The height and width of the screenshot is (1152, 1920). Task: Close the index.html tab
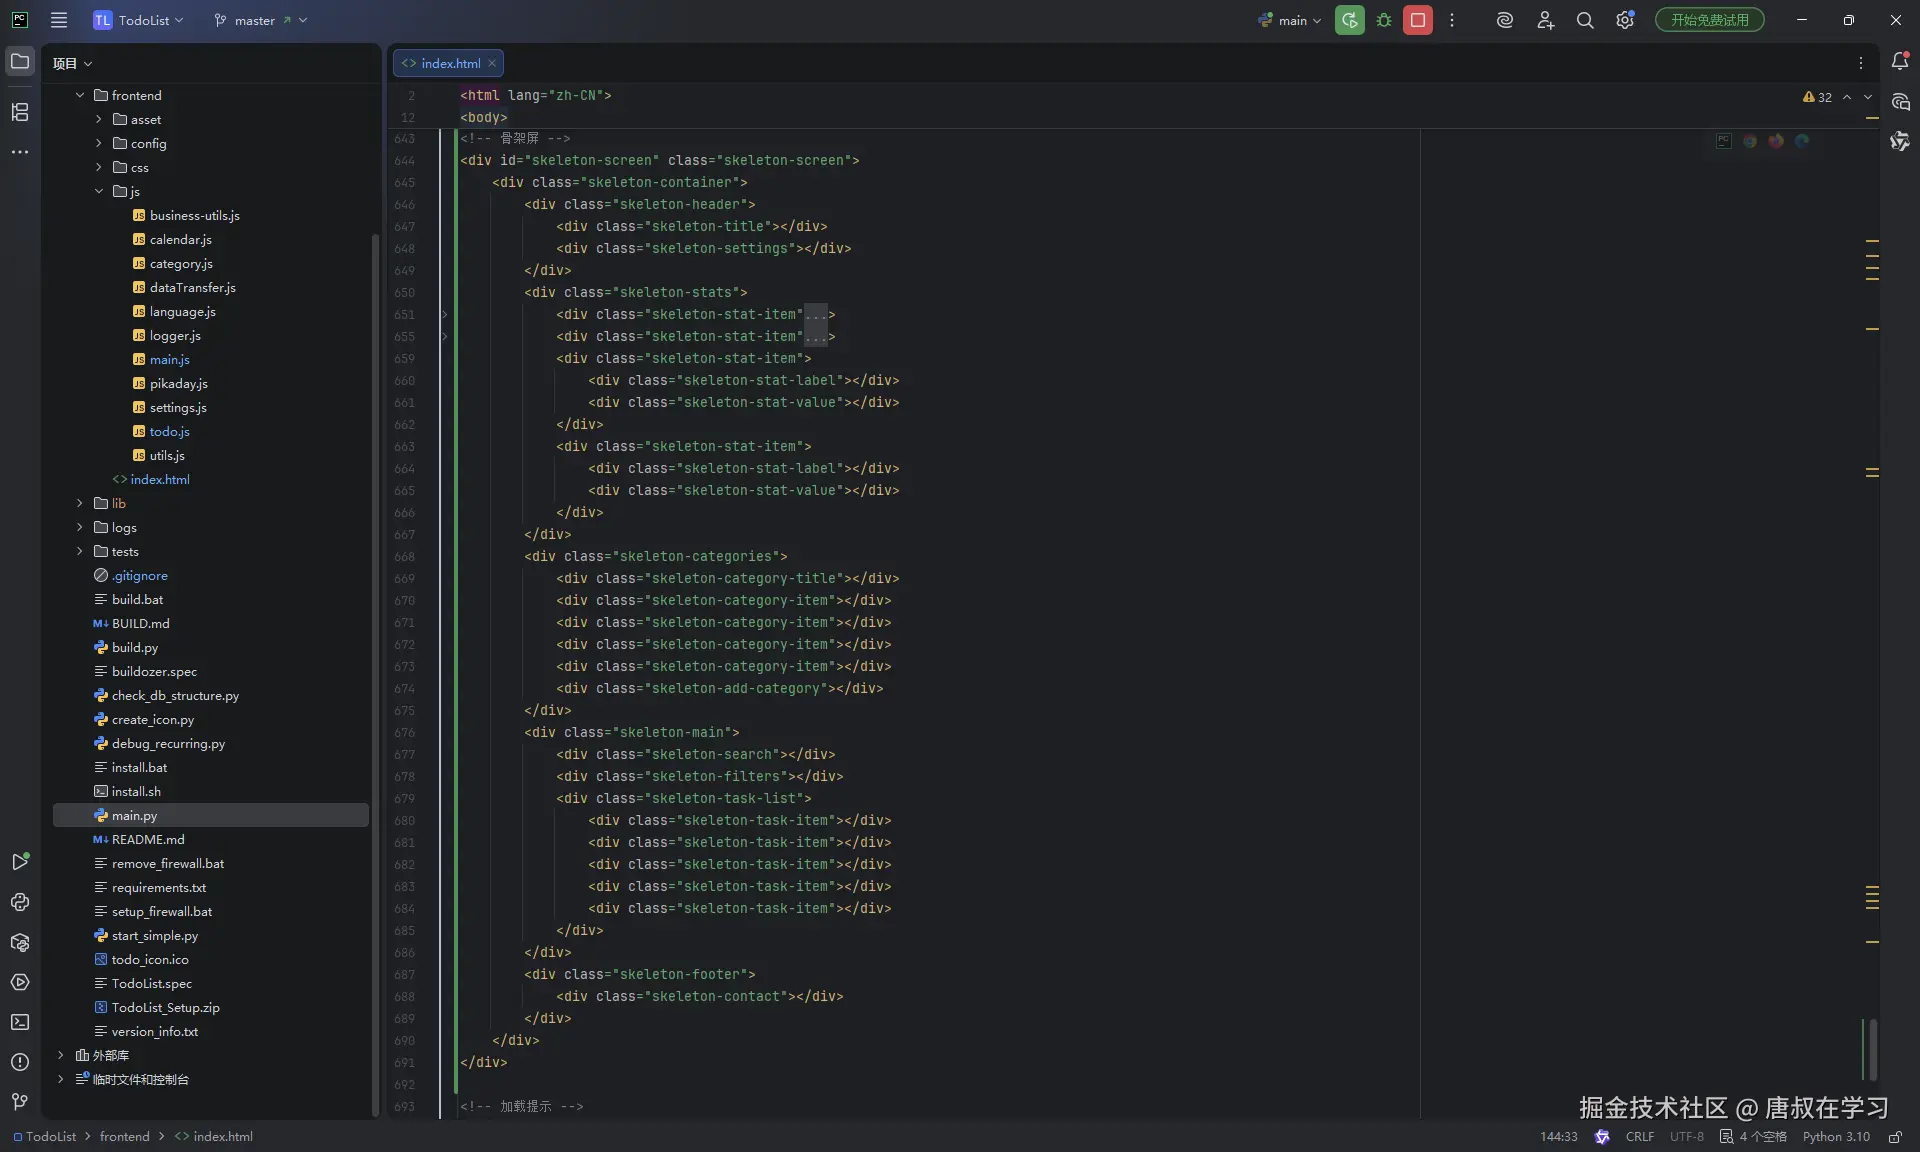(492, 63)
